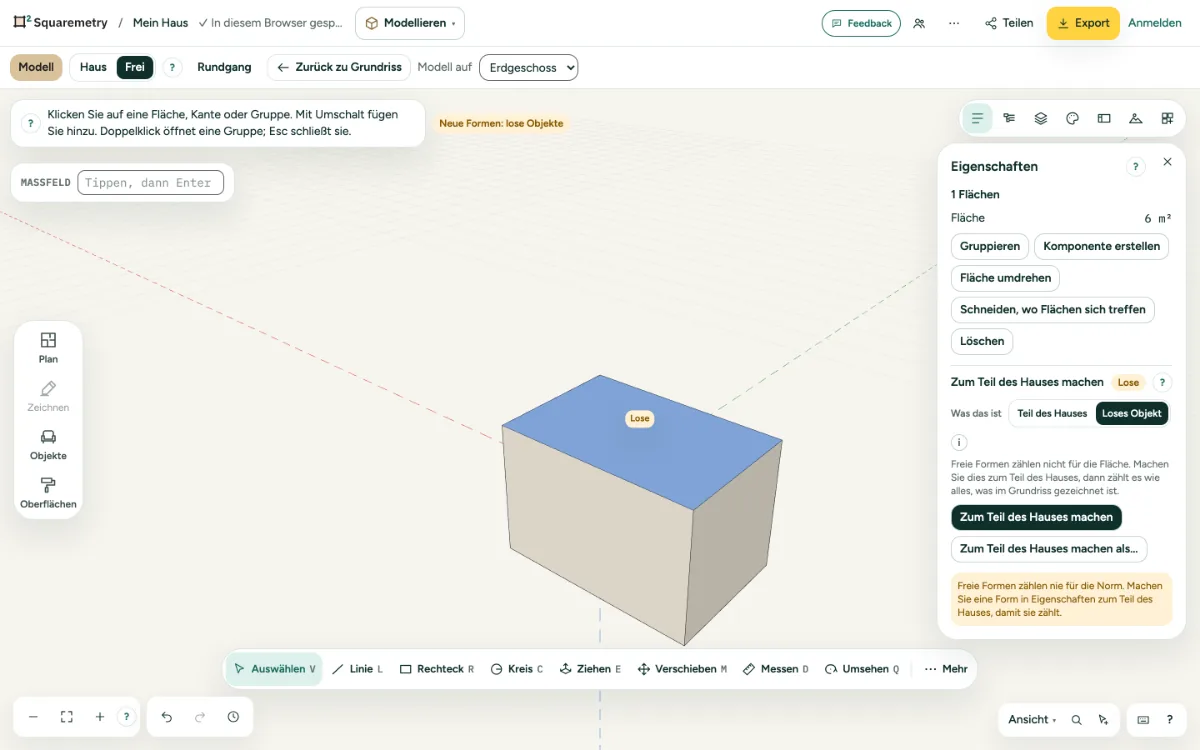Screen dimensions: 1200x750
Task: Open the Modellieren mode dropdown
Action: click(410, 23)
